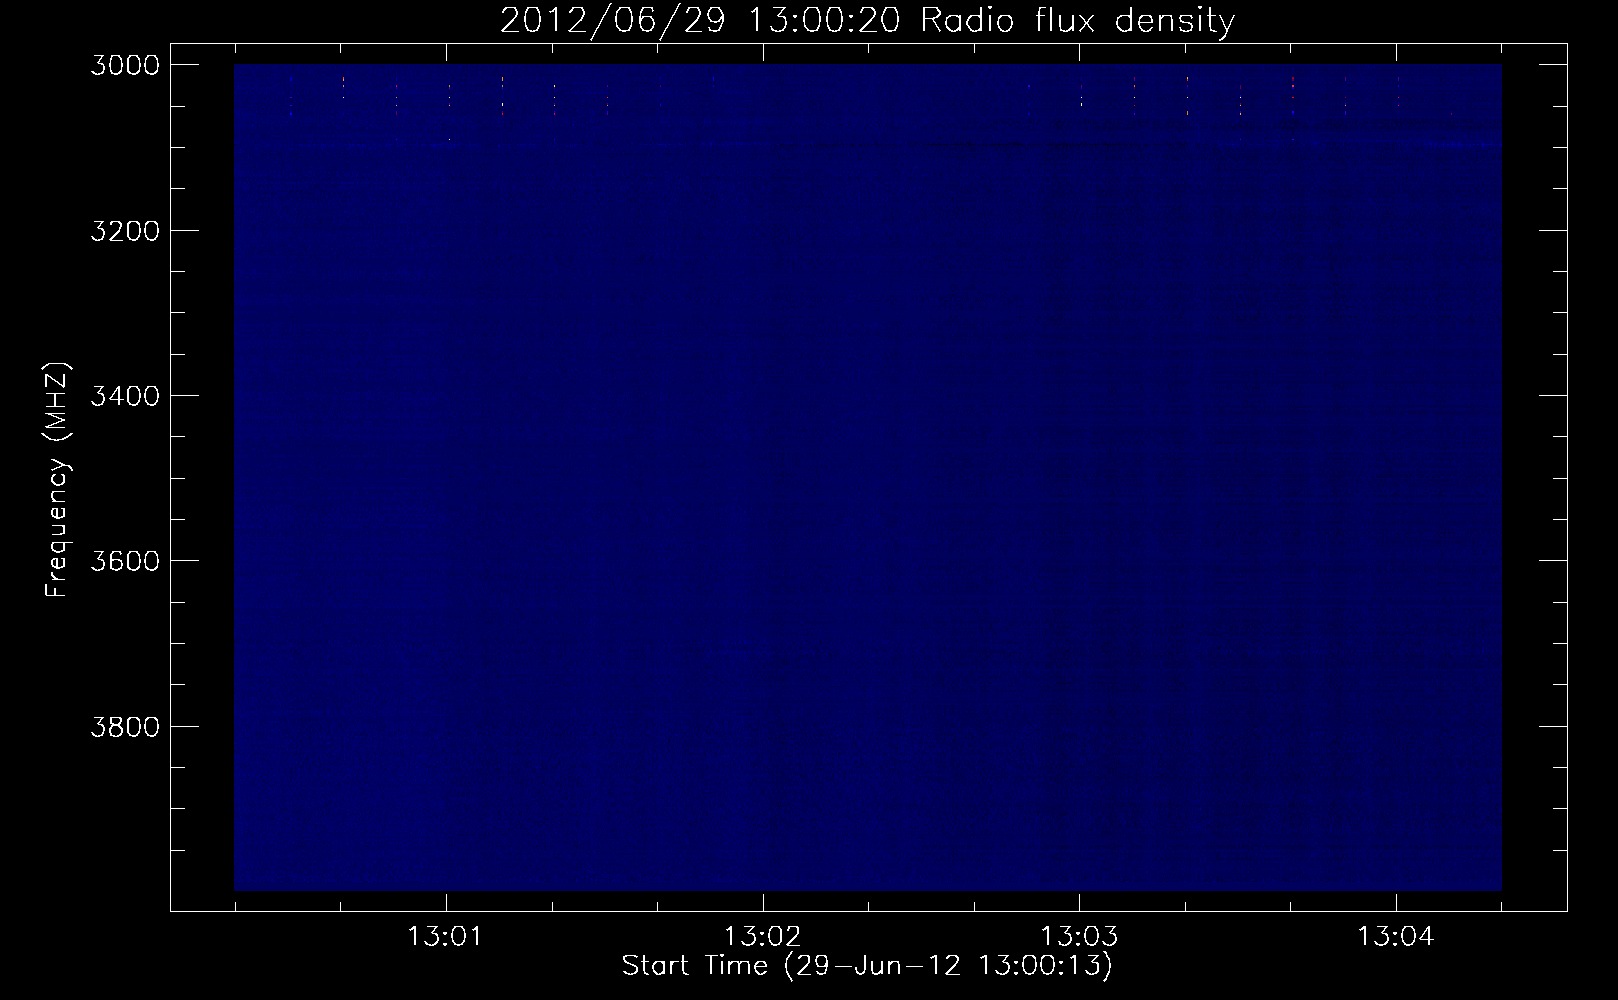Viewport: 1618px width, 1000px height.
Task: Click the "Start Time (29-Jun-12 13:00:13)" label
Action: pyautogui.click(x=867, y=966)
